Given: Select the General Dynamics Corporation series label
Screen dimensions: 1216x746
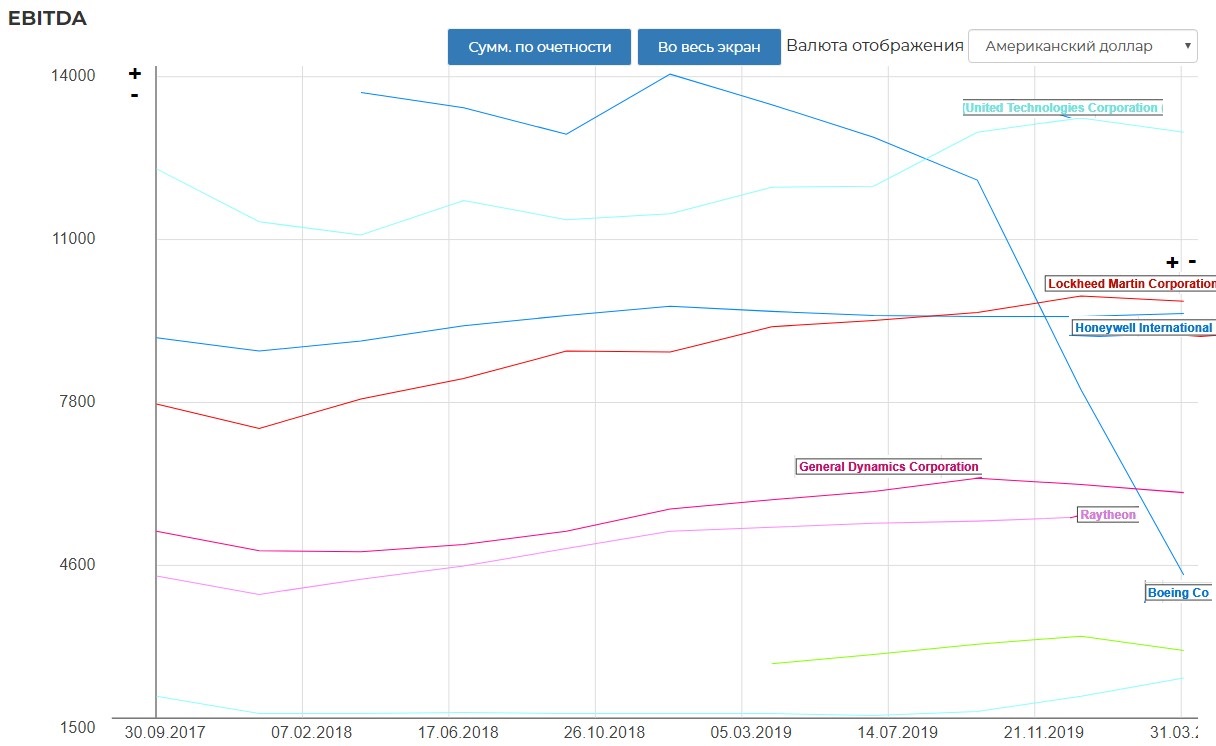Looking at the screenshot, I should (x=889, y=467).
